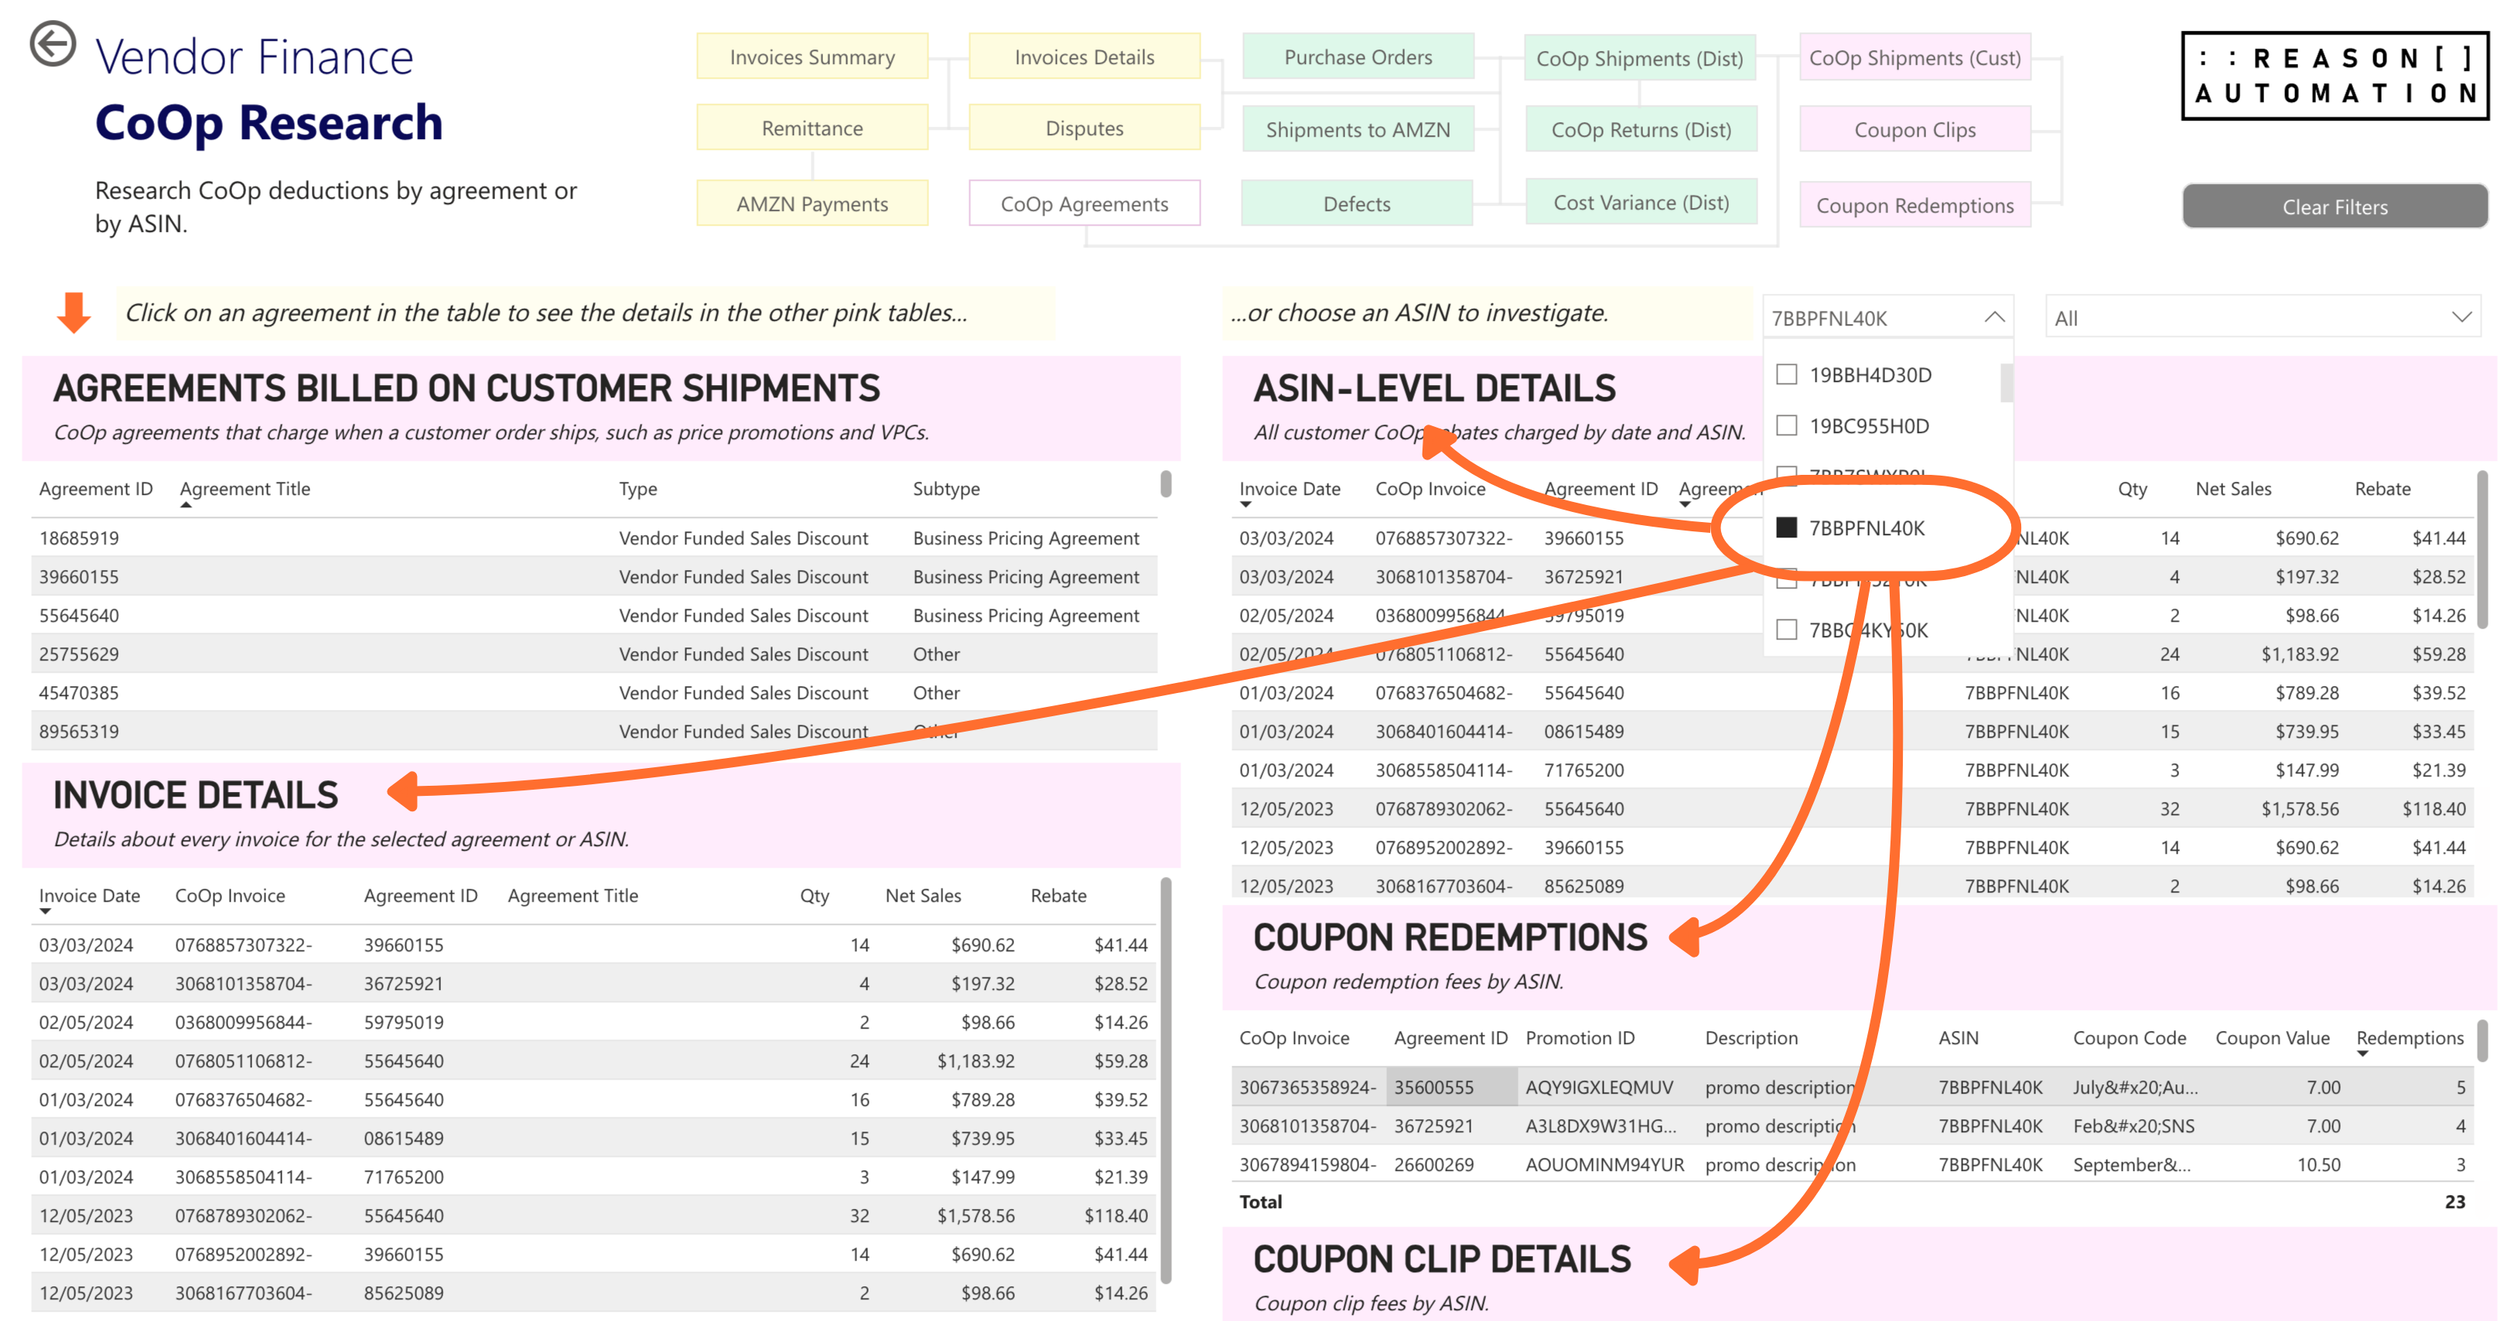Sort the Agreement Title column
The image size is (2500, 1321).
click(244, 489)
